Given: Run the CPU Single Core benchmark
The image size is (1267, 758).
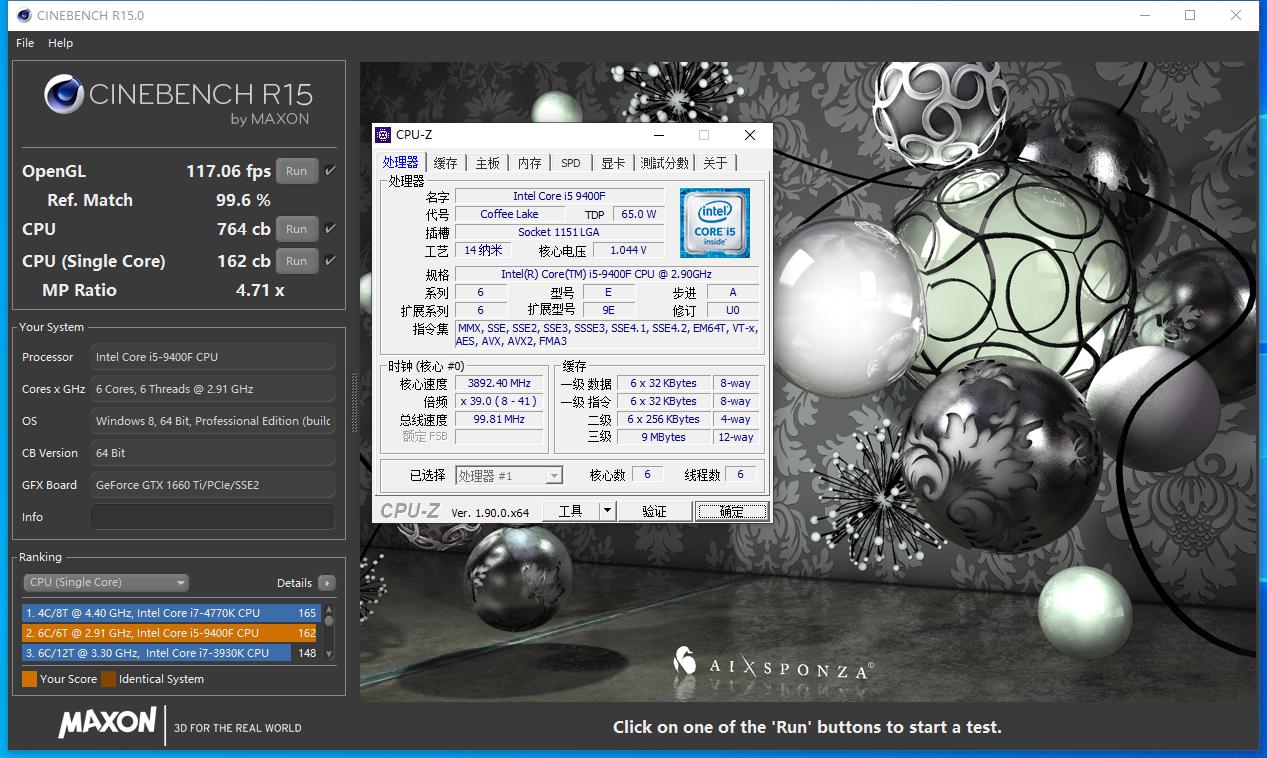Looking at the screenshot, I should pos(297,261).
